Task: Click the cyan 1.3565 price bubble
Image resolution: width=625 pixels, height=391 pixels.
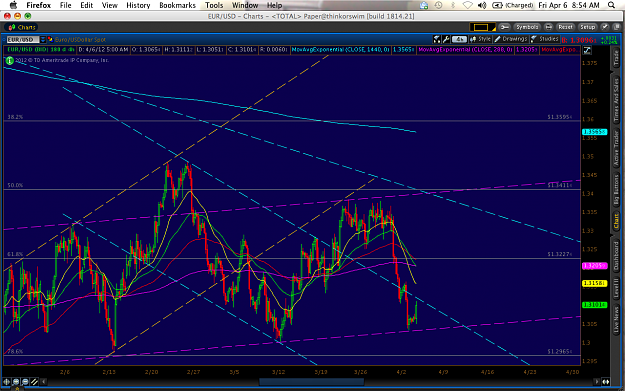Action: coord(594,132)
